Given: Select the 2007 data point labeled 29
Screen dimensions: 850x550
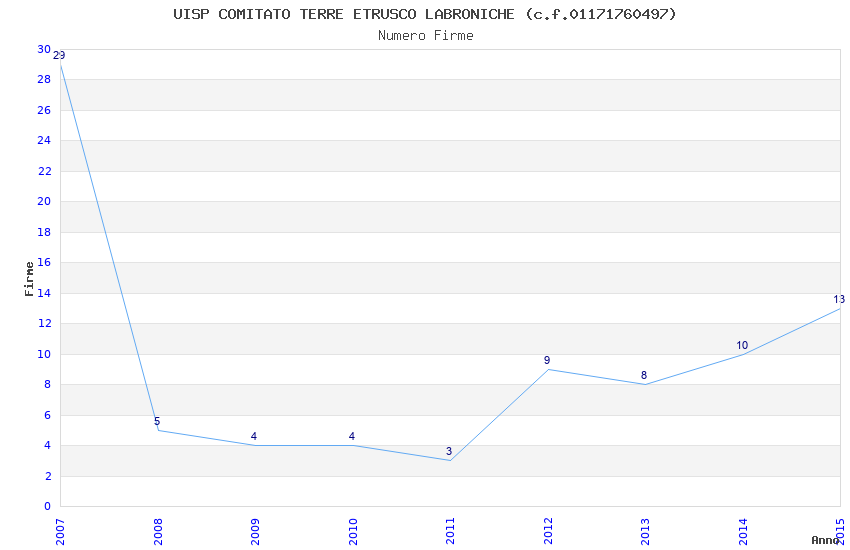Looking at the screenshot, I should coord(60,64).
